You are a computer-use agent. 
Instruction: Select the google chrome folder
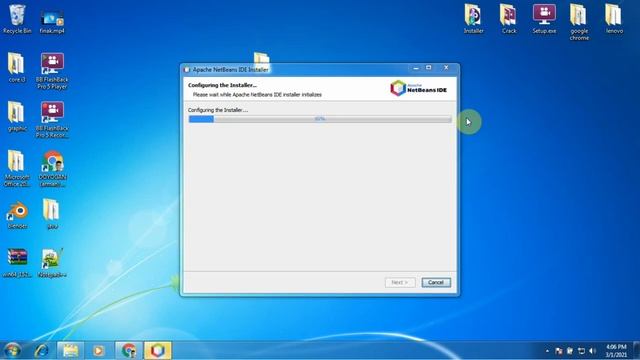pyautogui.click(x=579, y=22)
